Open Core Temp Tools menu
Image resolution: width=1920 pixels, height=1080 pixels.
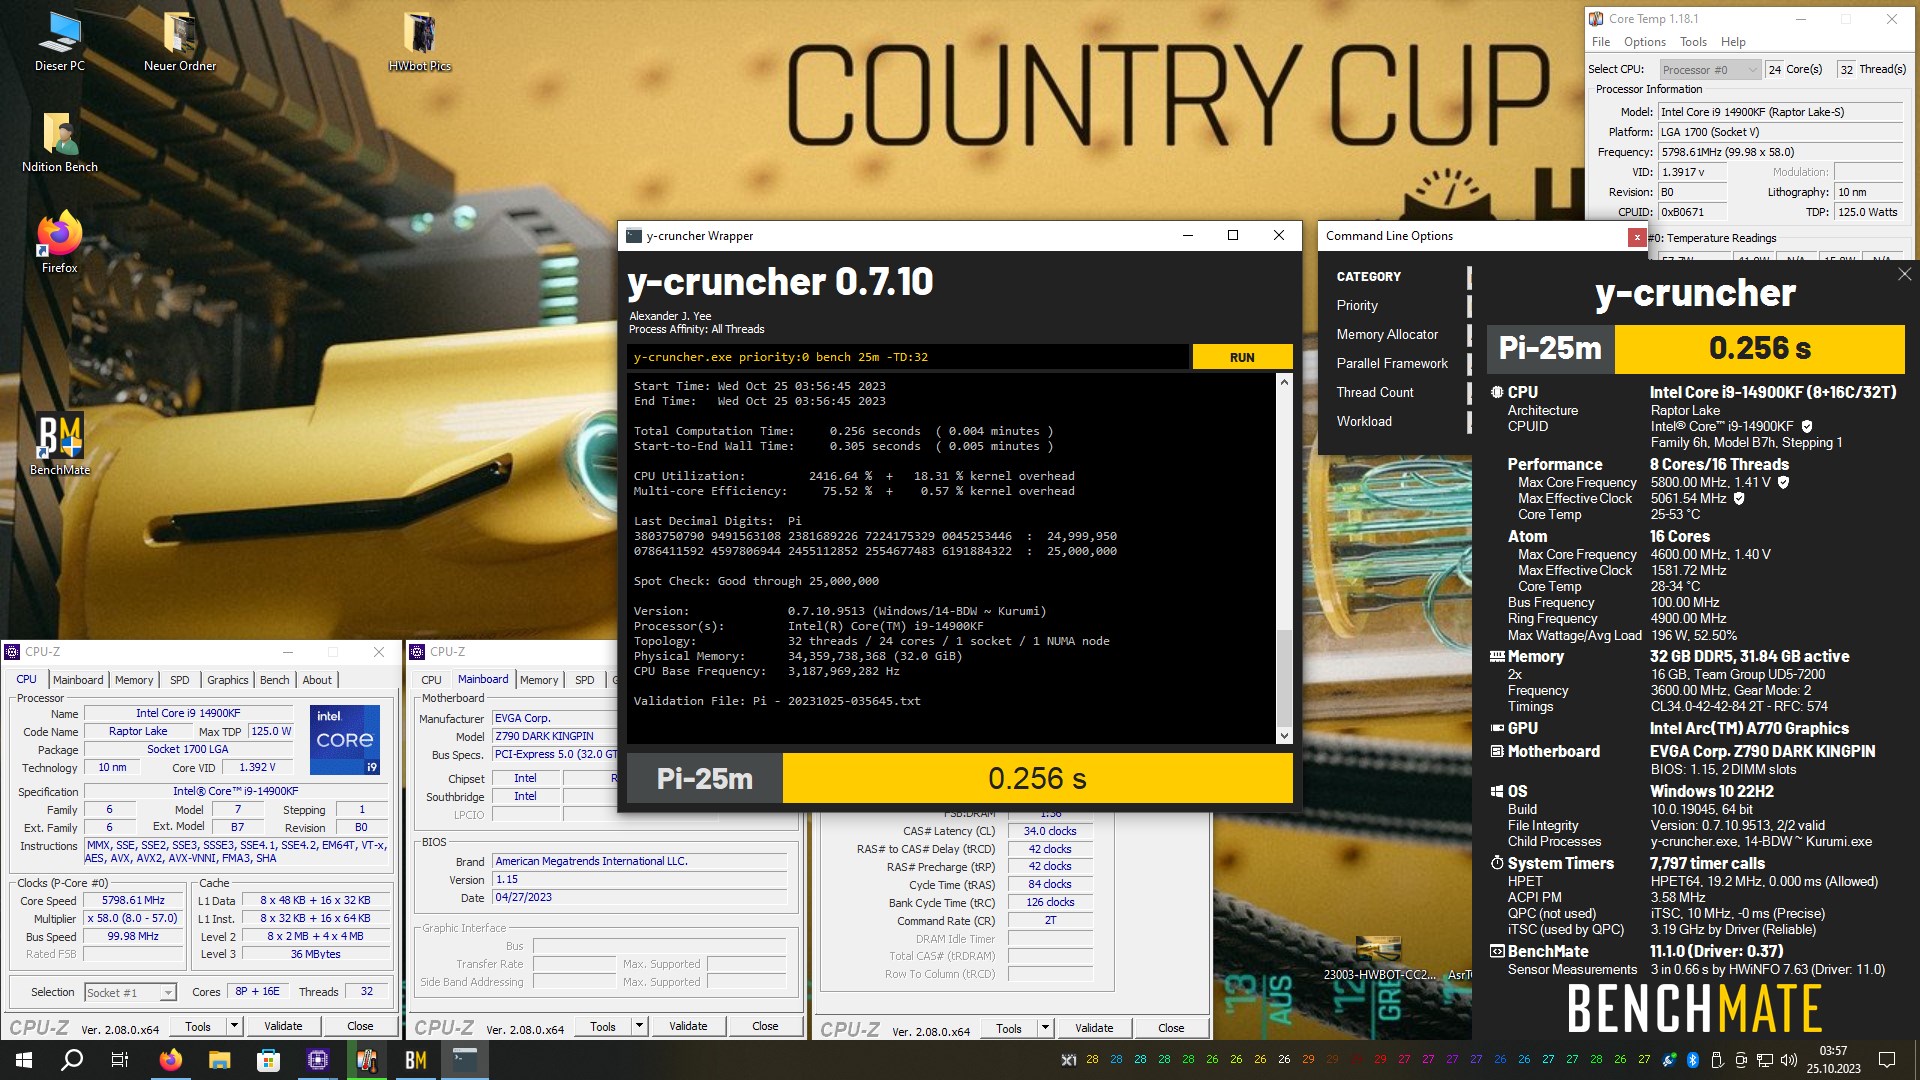tap(1693, 42)
